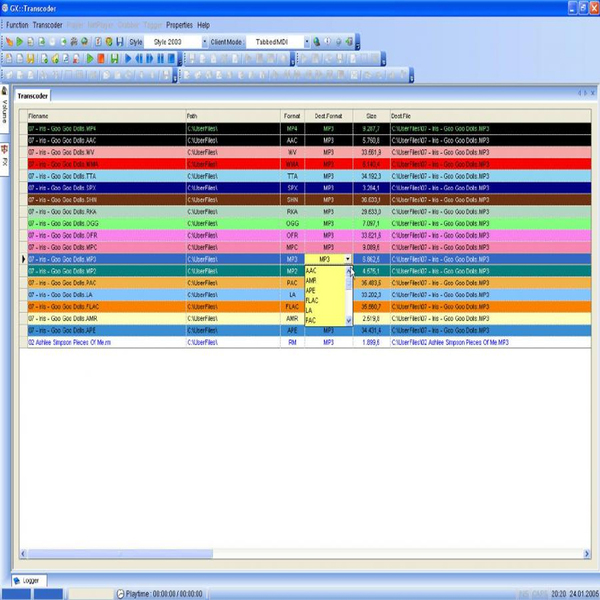Click the horizontal scrollbar right arrow
Image resolution: width=600 pixels, height=600 pixels.
(x=587, y=553)
